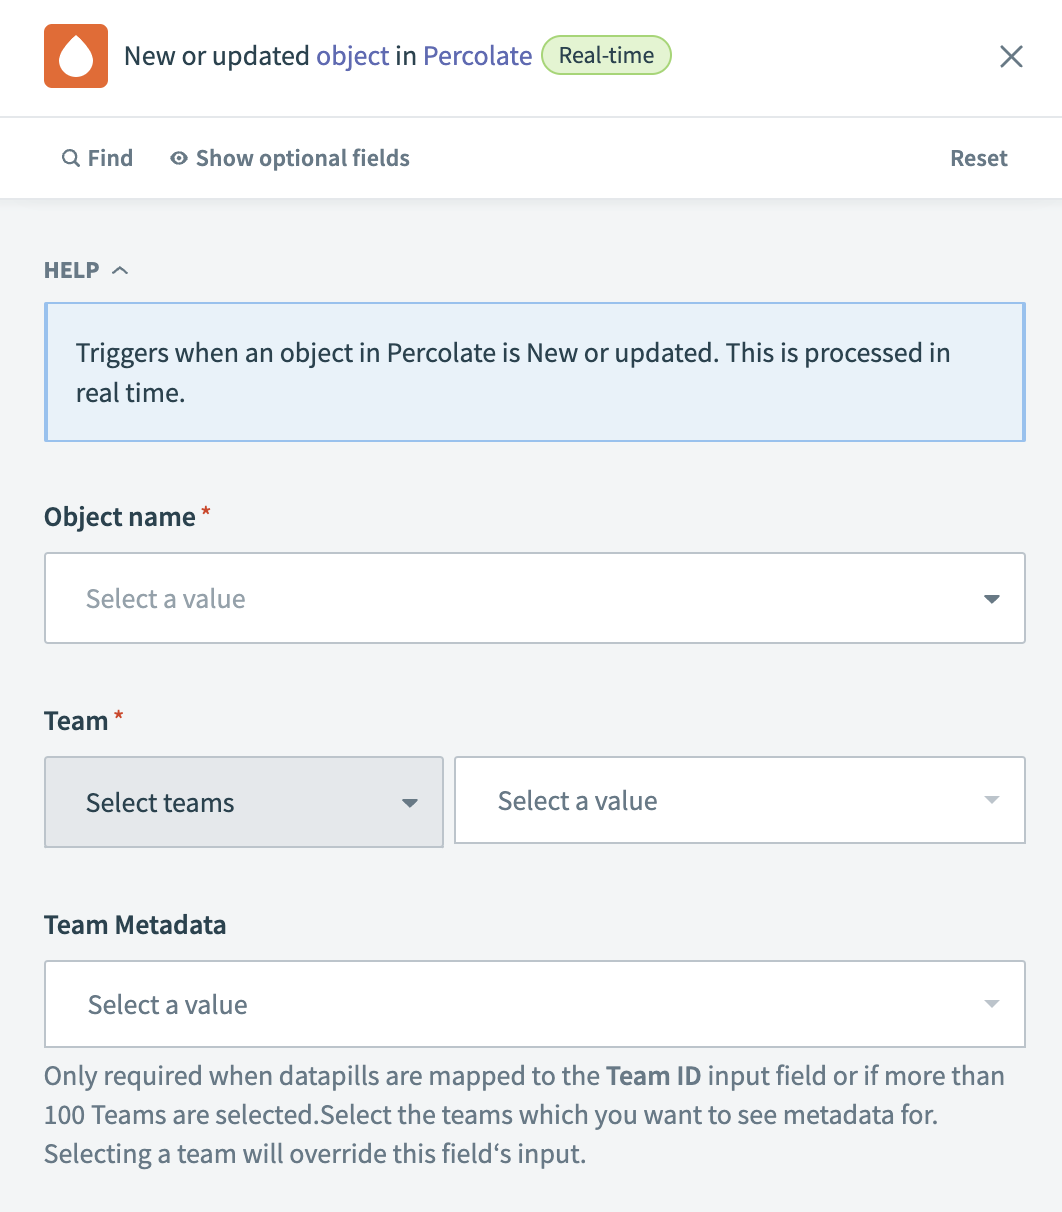
Task: Click the eye icon before Show optional fields
Action: tap(178, 158)
